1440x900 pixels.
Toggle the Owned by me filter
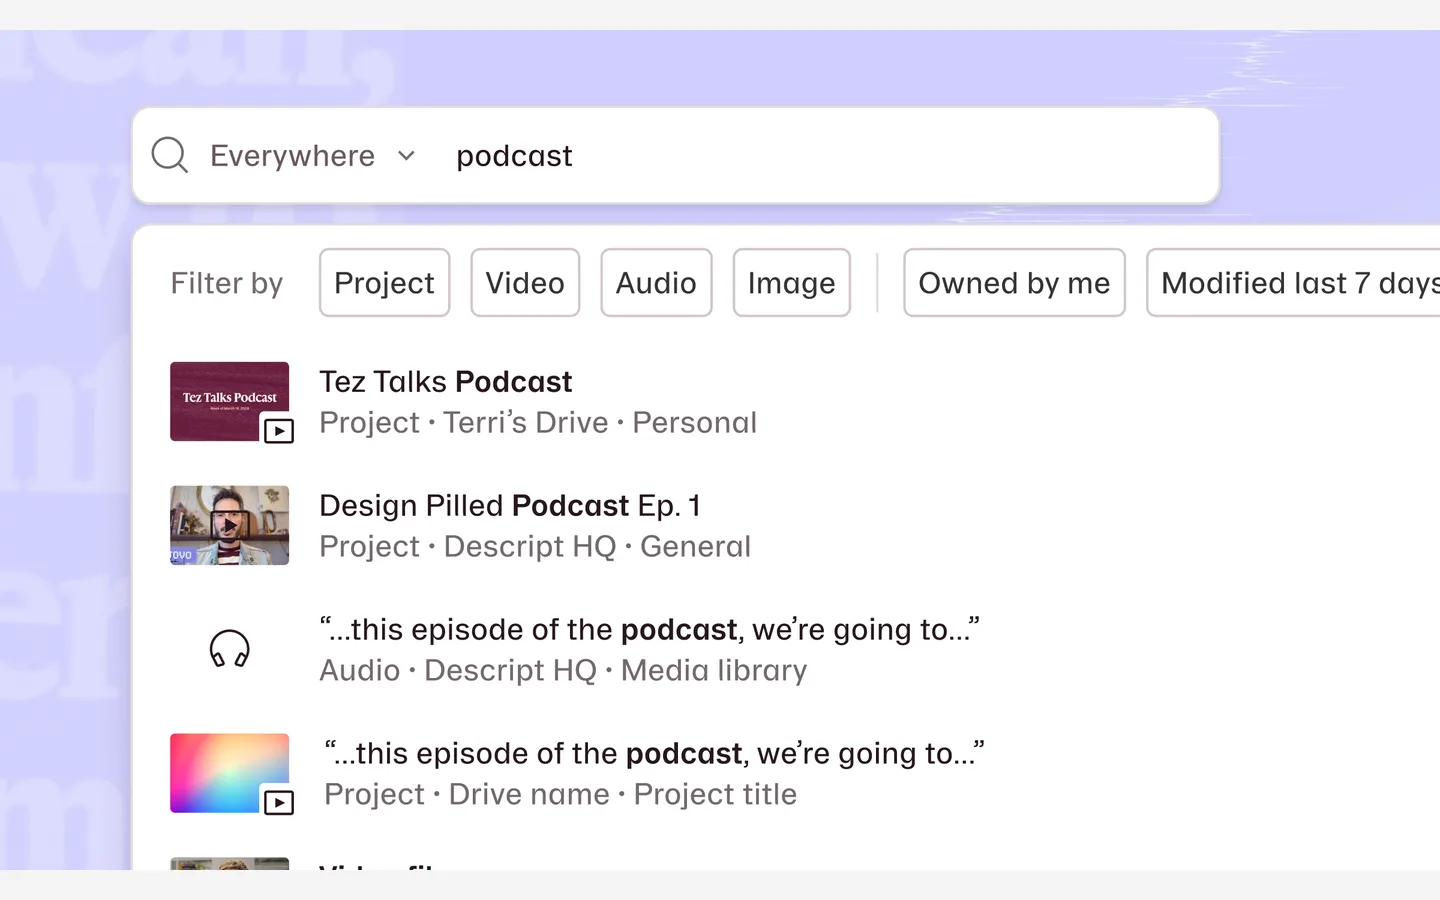[x=1014, y=283]
